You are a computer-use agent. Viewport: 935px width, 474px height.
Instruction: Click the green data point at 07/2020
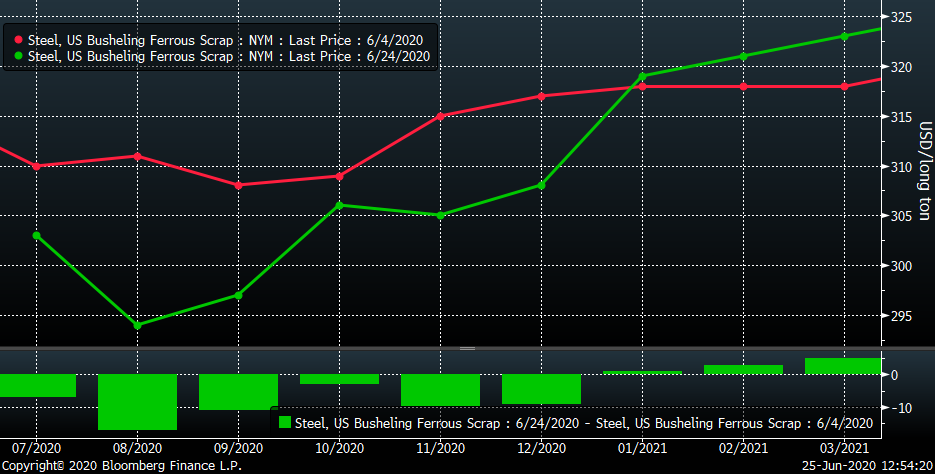pyautogui.click(x=37, y=235)
